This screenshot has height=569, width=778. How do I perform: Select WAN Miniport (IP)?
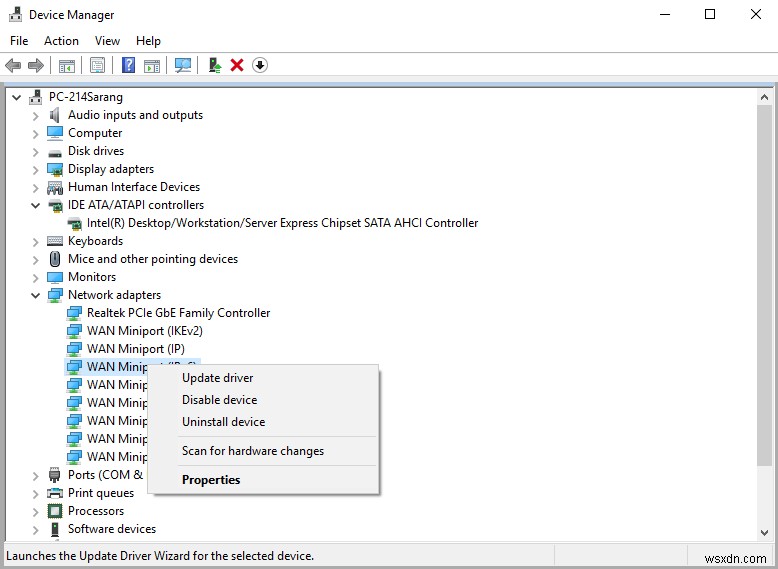(136, 349)
